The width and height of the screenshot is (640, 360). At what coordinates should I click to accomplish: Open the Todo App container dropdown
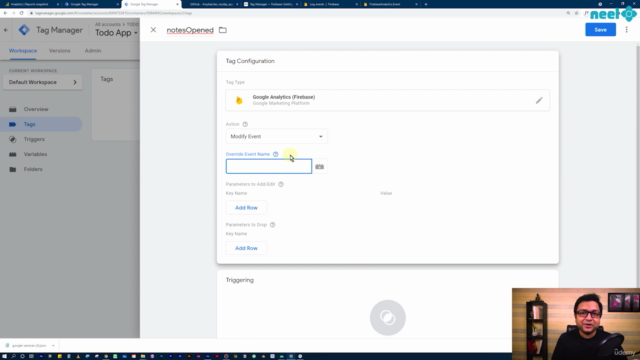pyautogui.click(x=116, y=33)
